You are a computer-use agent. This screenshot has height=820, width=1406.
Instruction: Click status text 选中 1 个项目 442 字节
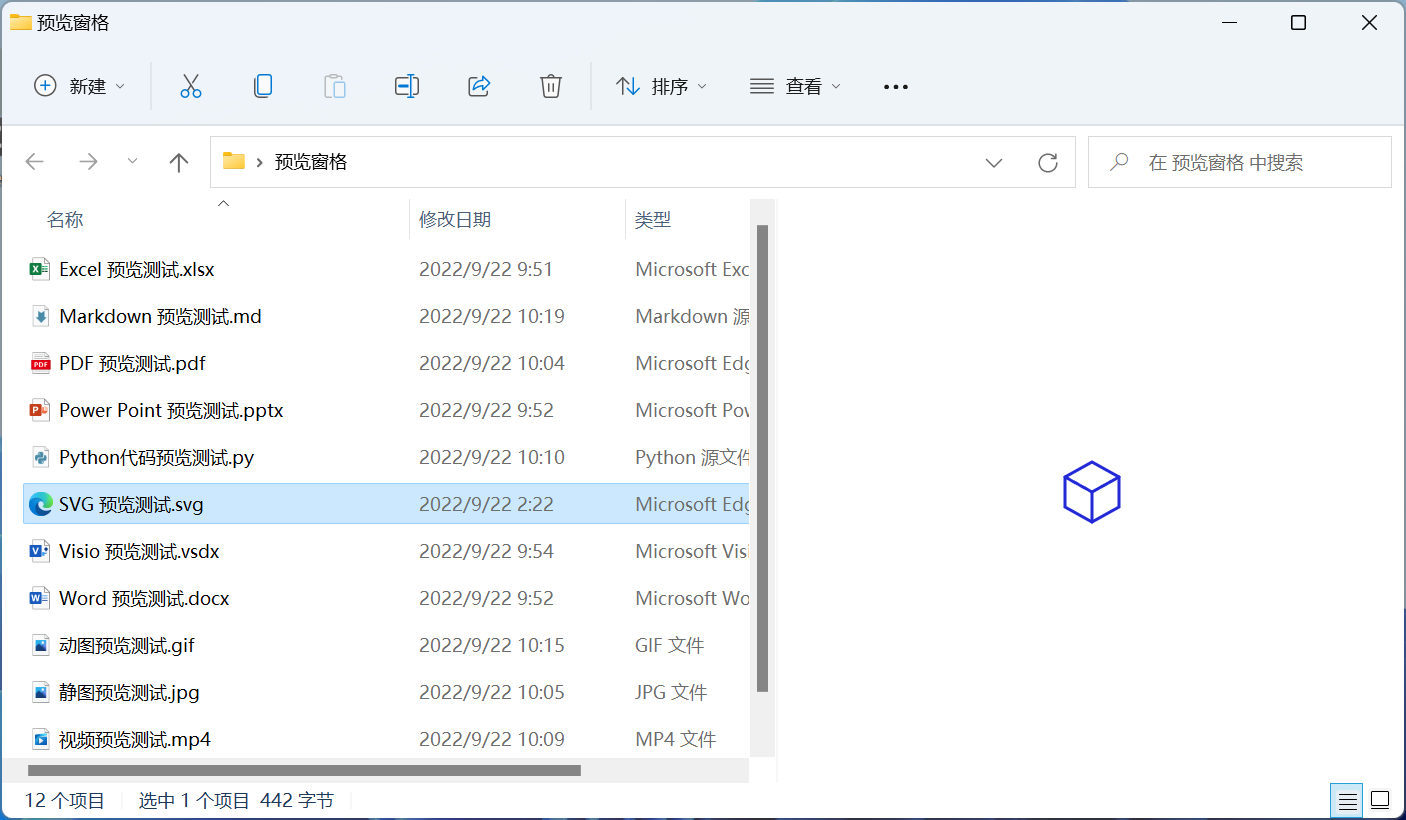(236, 800)
